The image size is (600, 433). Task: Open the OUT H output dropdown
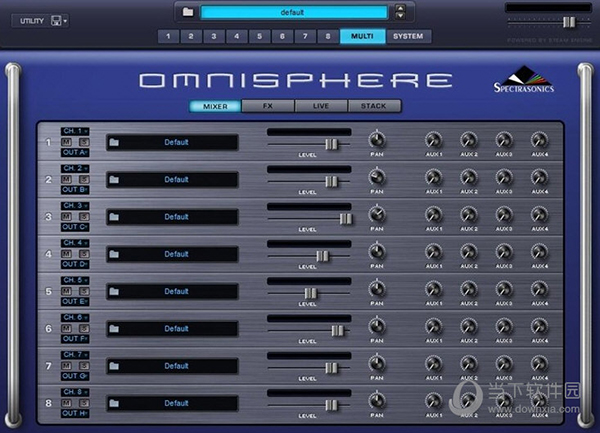pyautogui.click(x=75, y=413)
